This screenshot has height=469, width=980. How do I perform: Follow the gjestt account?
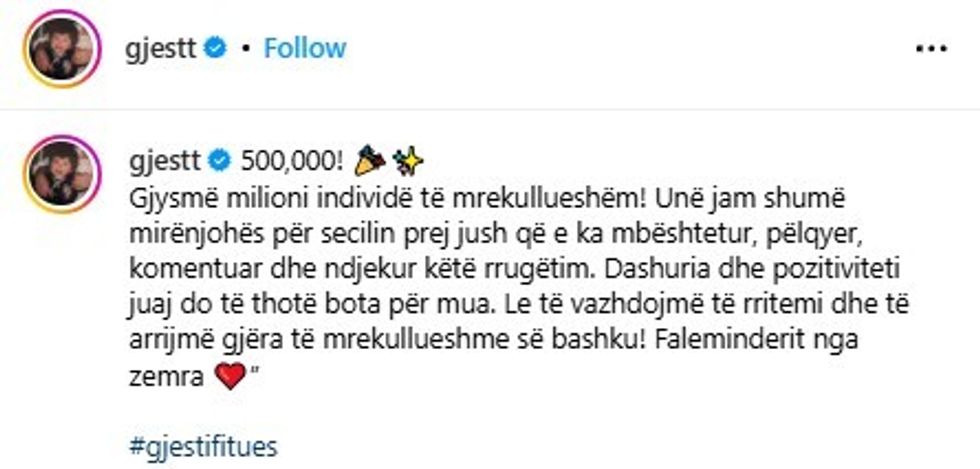coord(305,47)
